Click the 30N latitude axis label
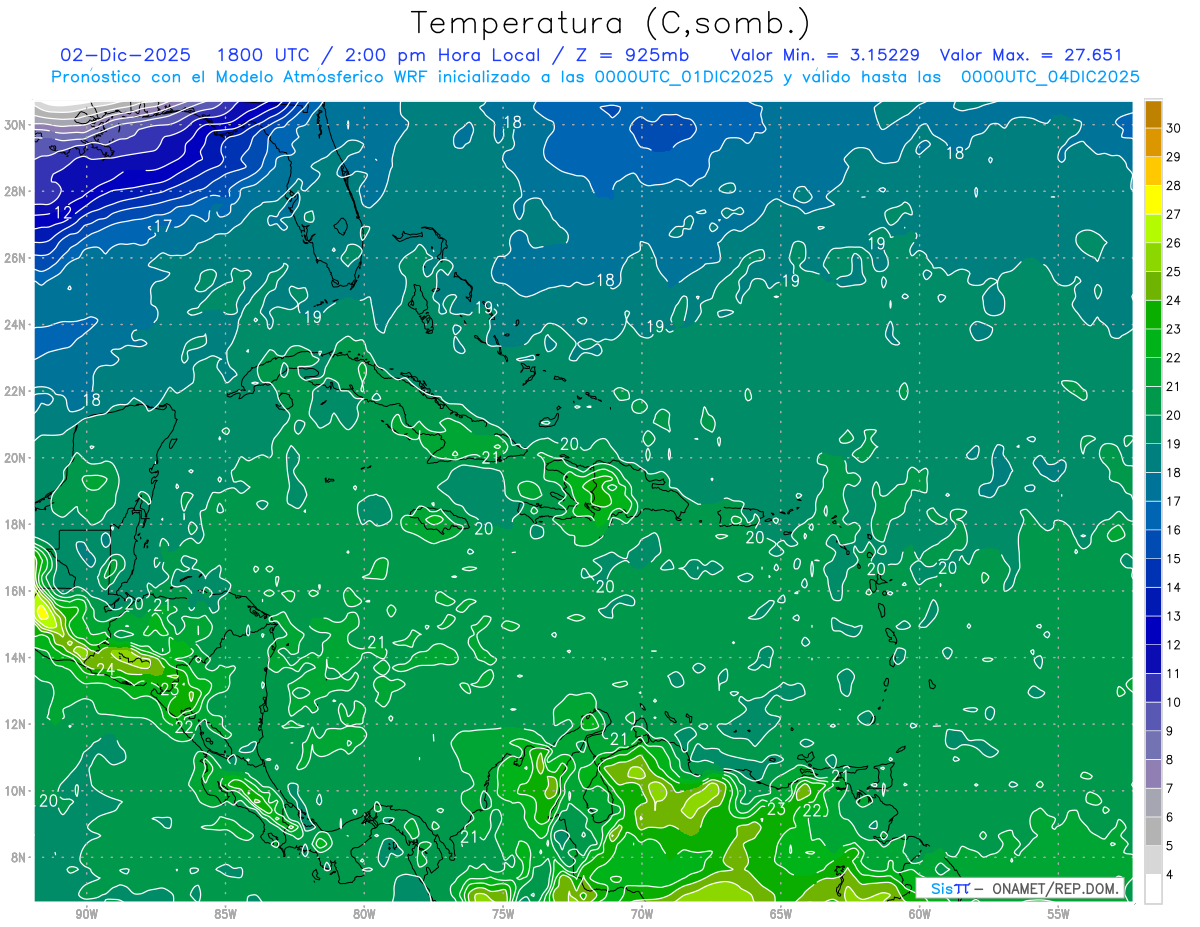 (16, 125)
